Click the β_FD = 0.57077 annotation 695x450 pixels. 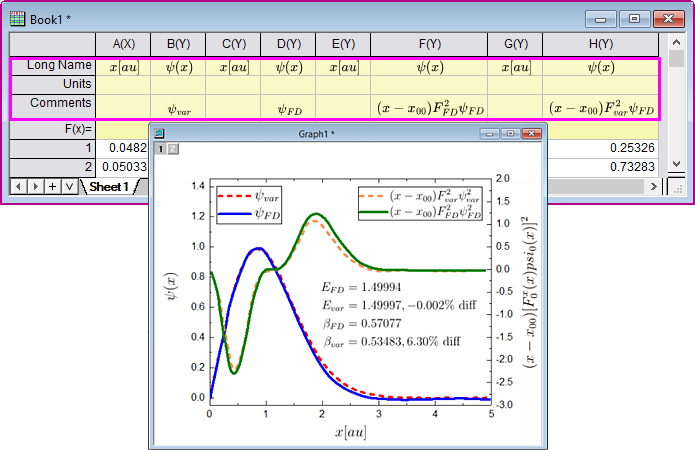tap(362, 324)
